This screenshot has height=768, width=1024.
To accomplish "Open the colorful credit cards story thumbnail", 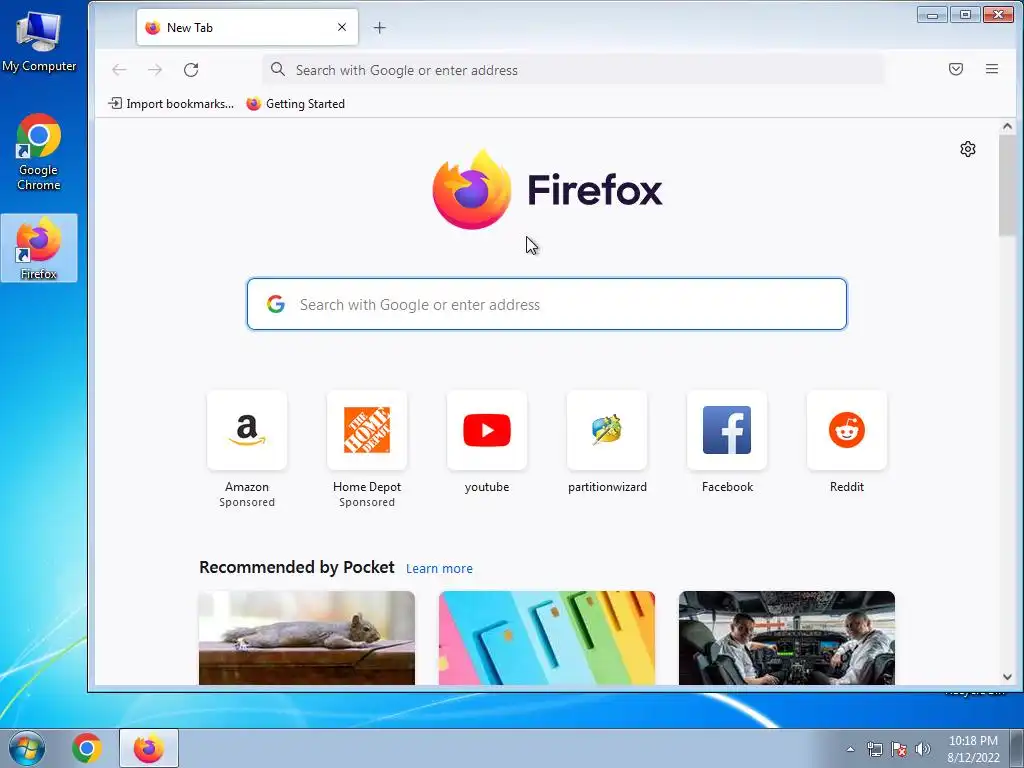I will (547, 638).
